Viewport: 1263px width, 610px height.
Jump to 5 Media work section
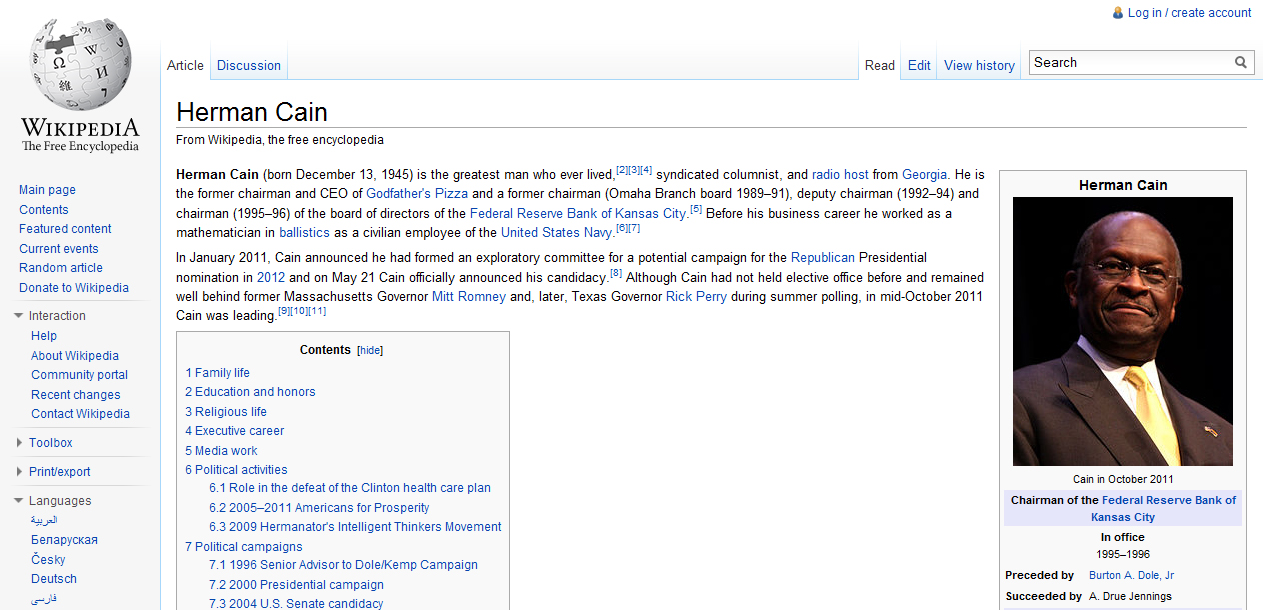click(221, 451)
